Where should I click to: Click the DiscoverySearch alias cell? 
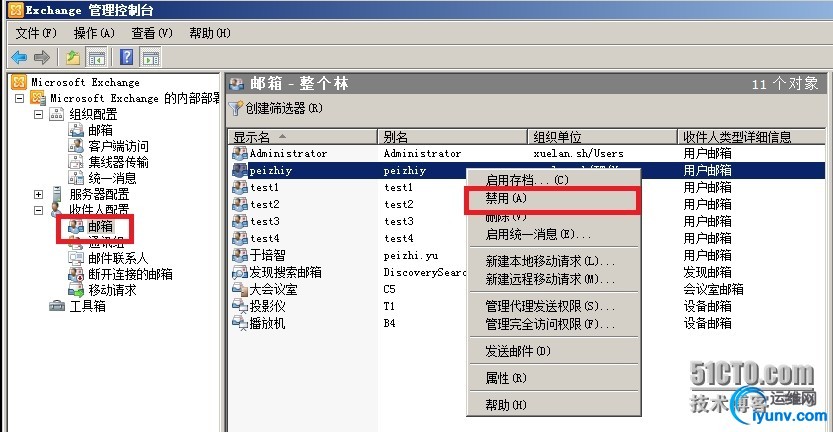tap(424, 273)
